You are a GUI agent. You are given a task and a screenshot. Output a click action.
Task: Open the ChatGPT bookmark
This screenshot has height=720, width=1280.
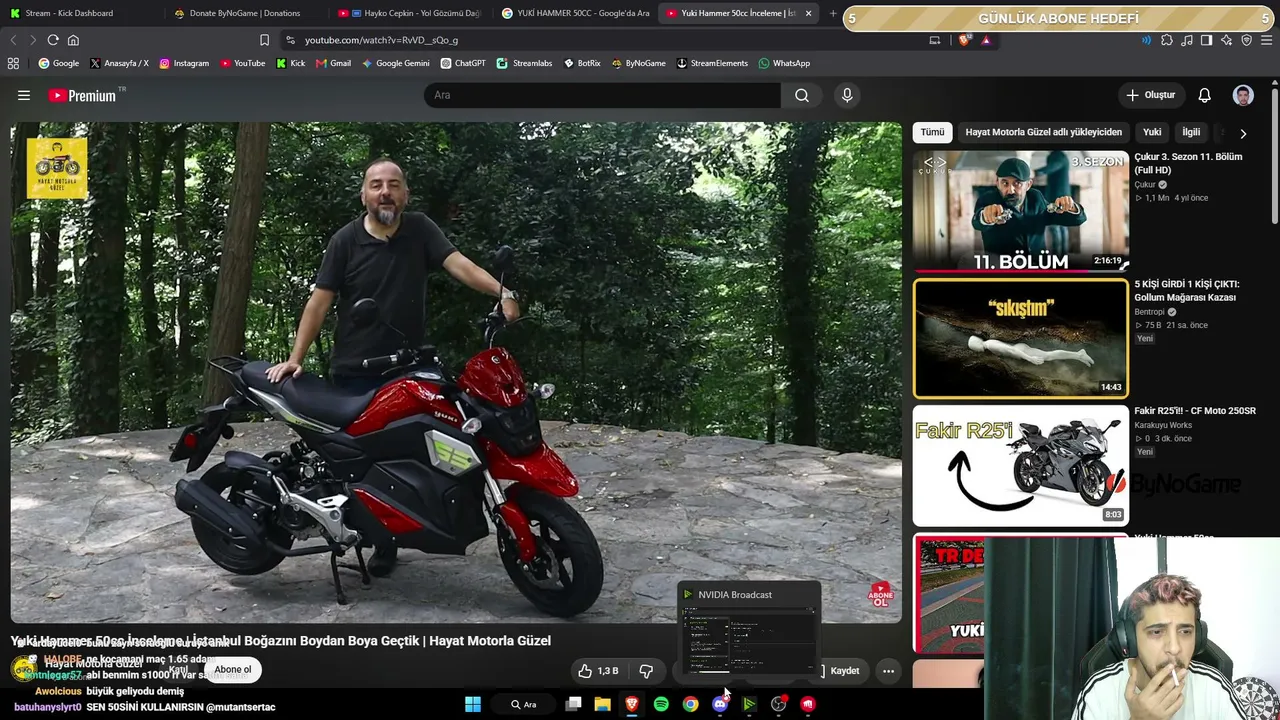[462, 63]
